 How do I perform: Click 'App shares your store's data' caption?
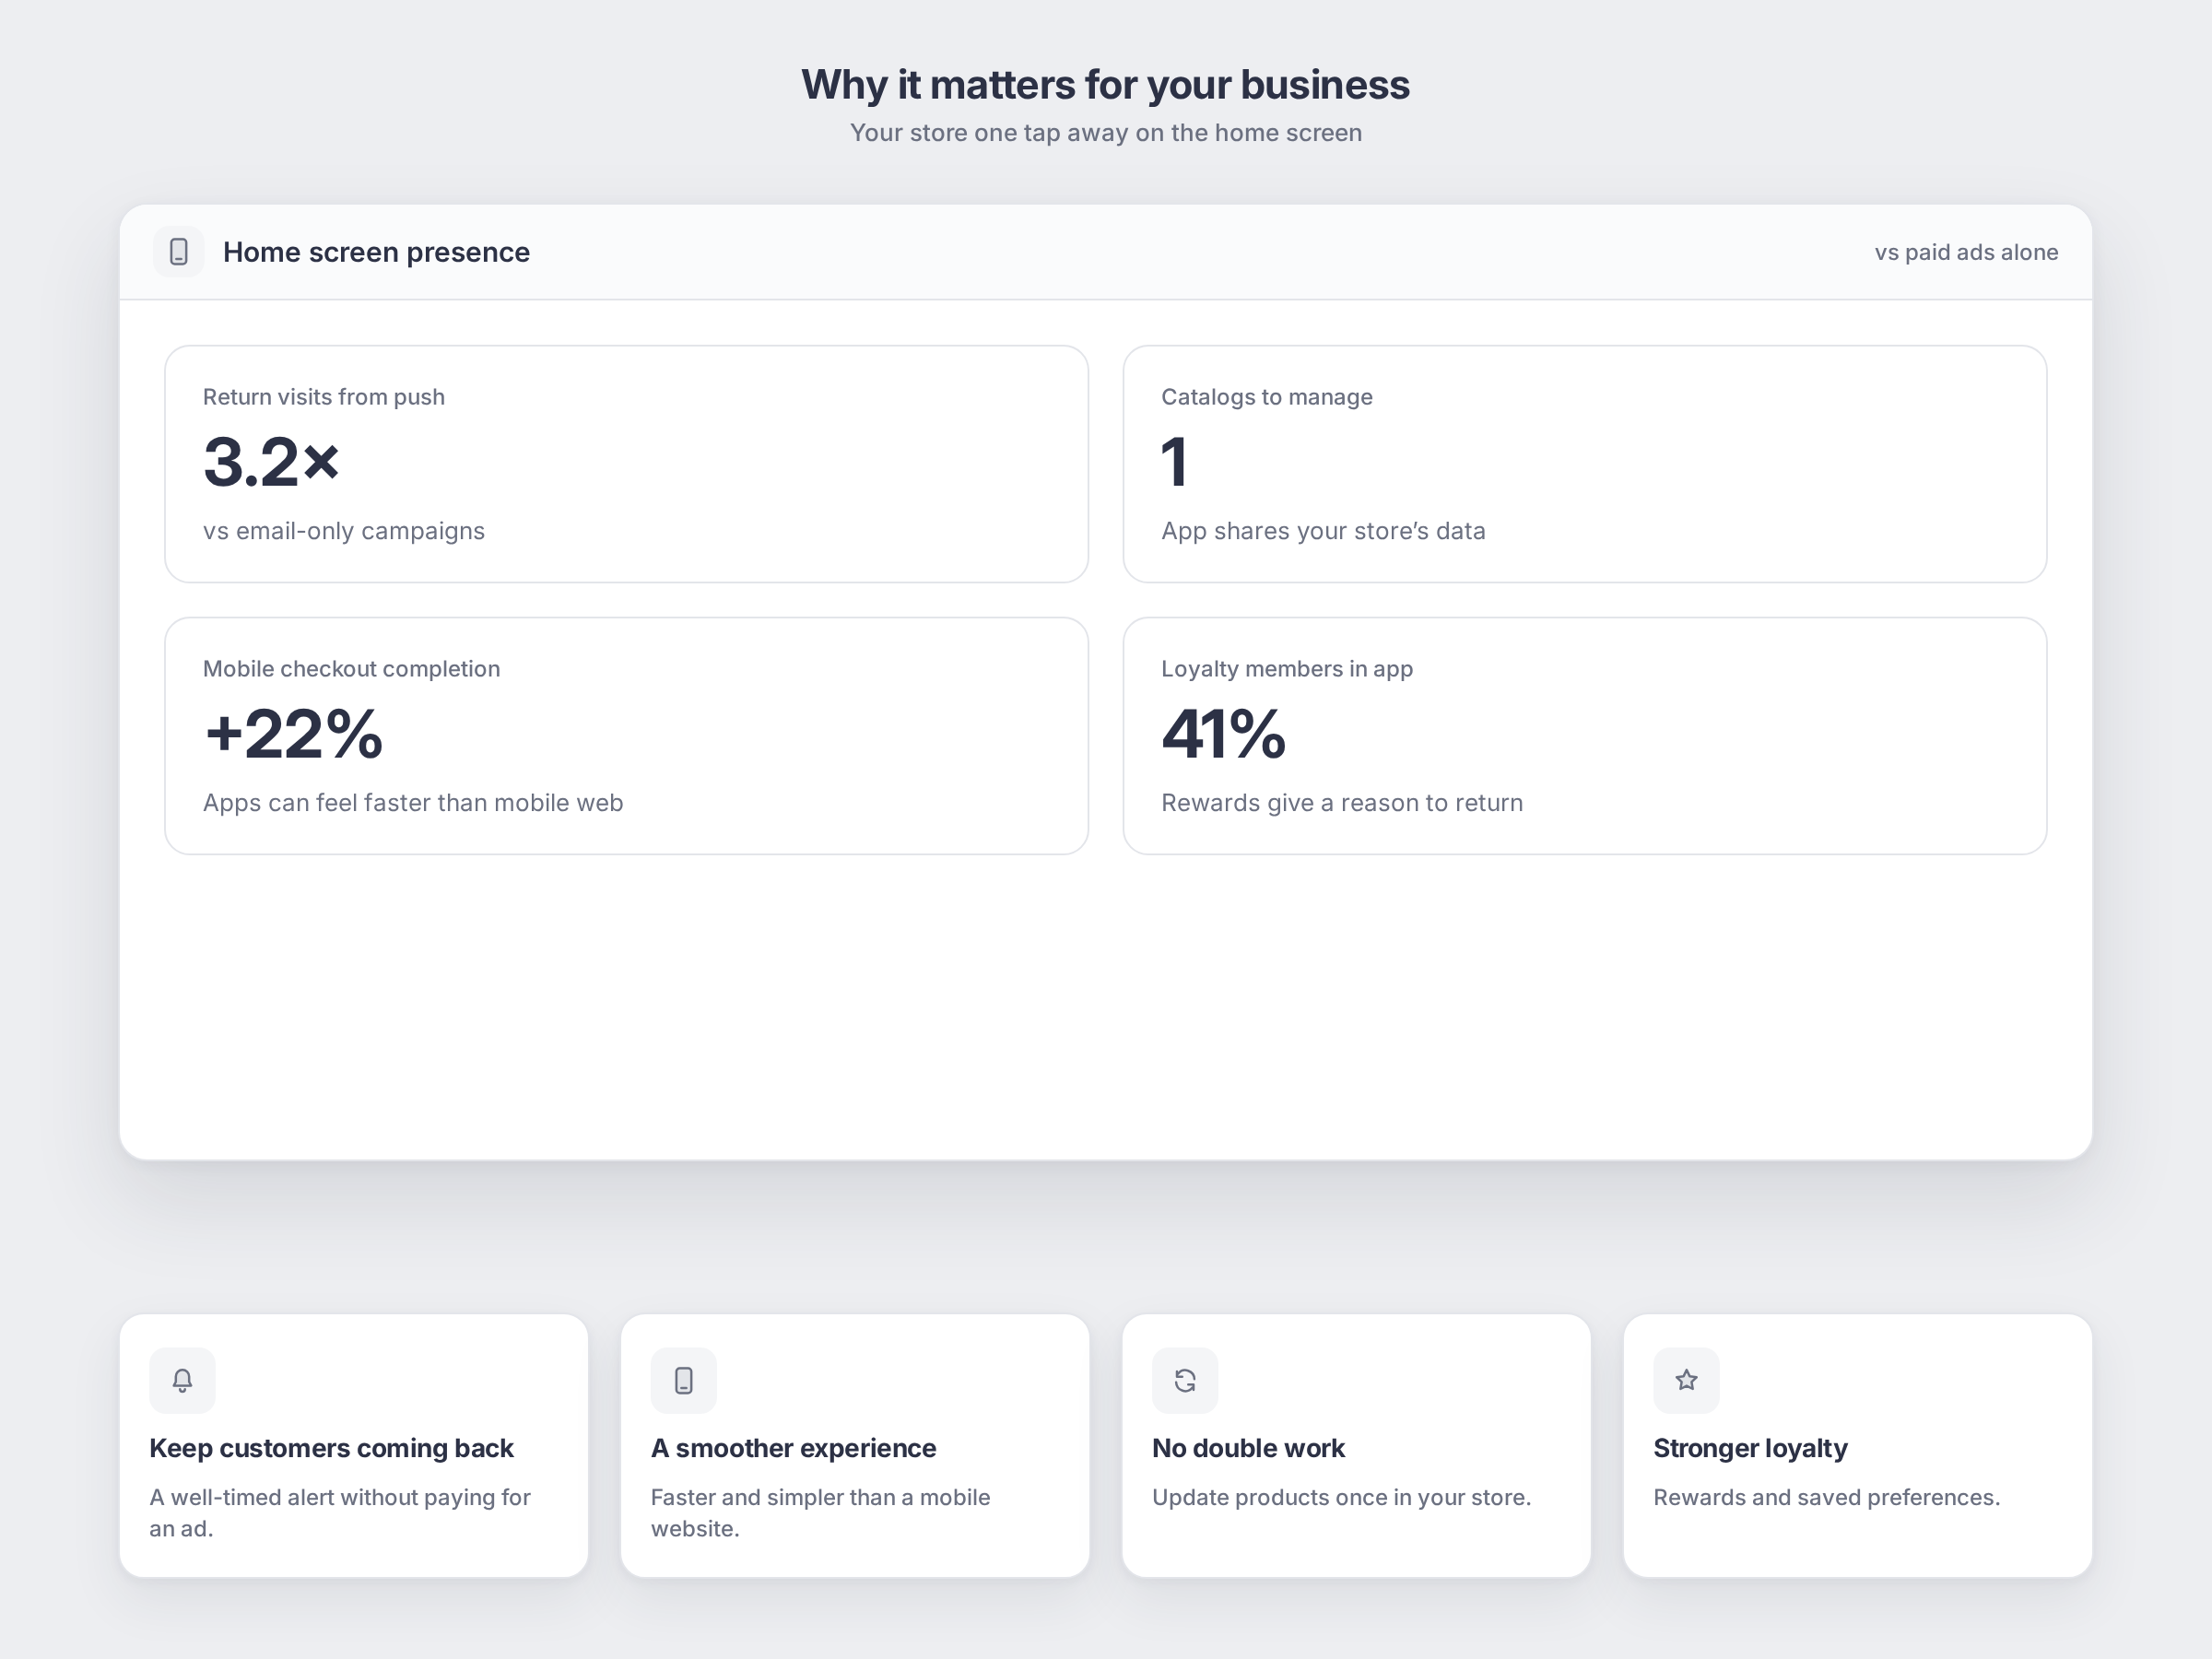(x=1323, y=531)
